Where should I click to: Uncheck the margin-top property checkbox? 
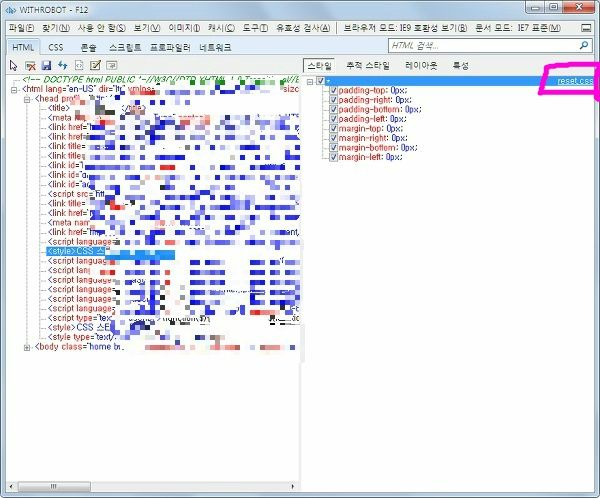333,129
